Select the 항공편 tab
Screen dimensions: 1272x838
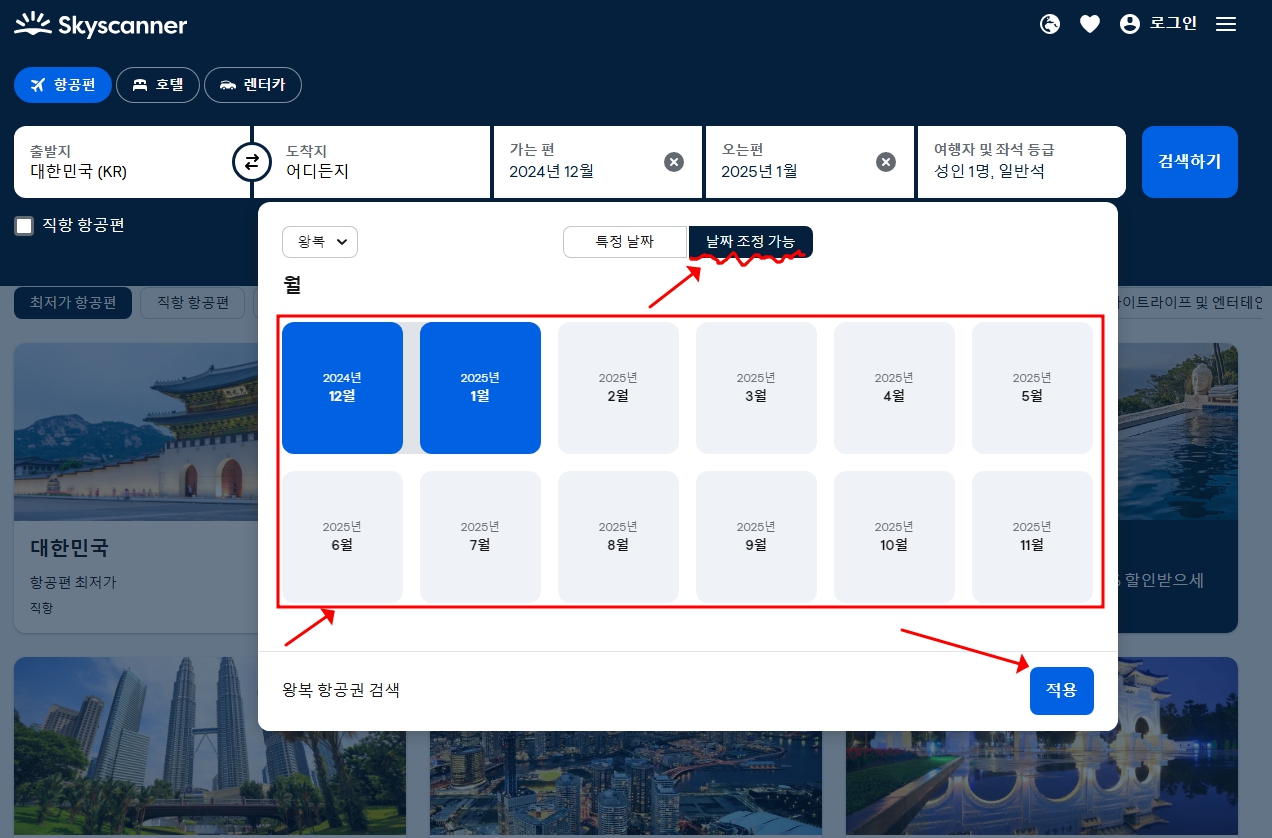(x=63, y=85)
